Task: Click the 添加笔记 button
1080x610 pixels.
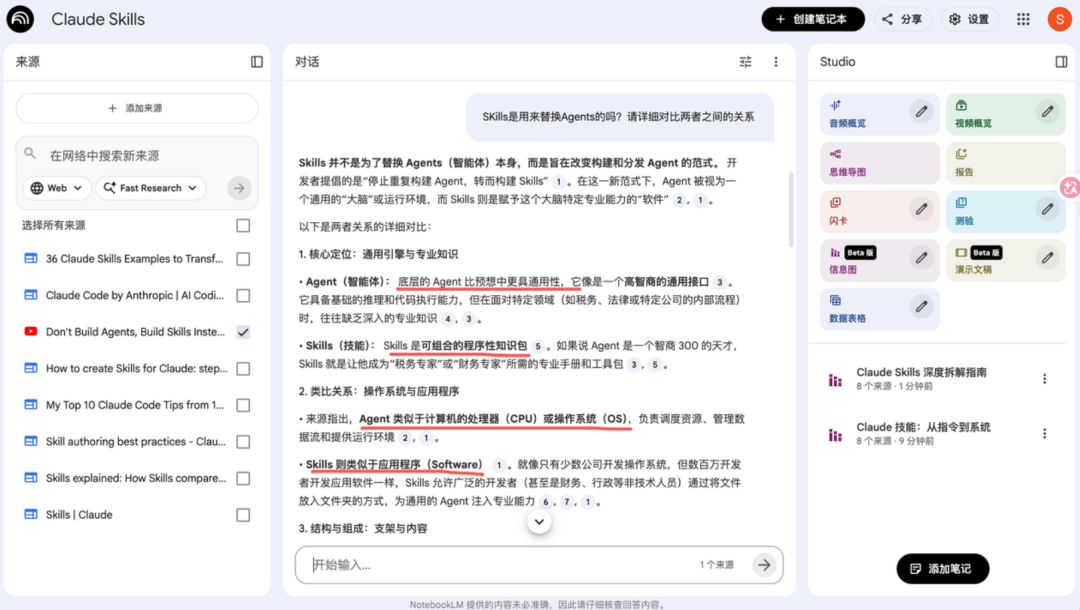Action: point(942,569)
